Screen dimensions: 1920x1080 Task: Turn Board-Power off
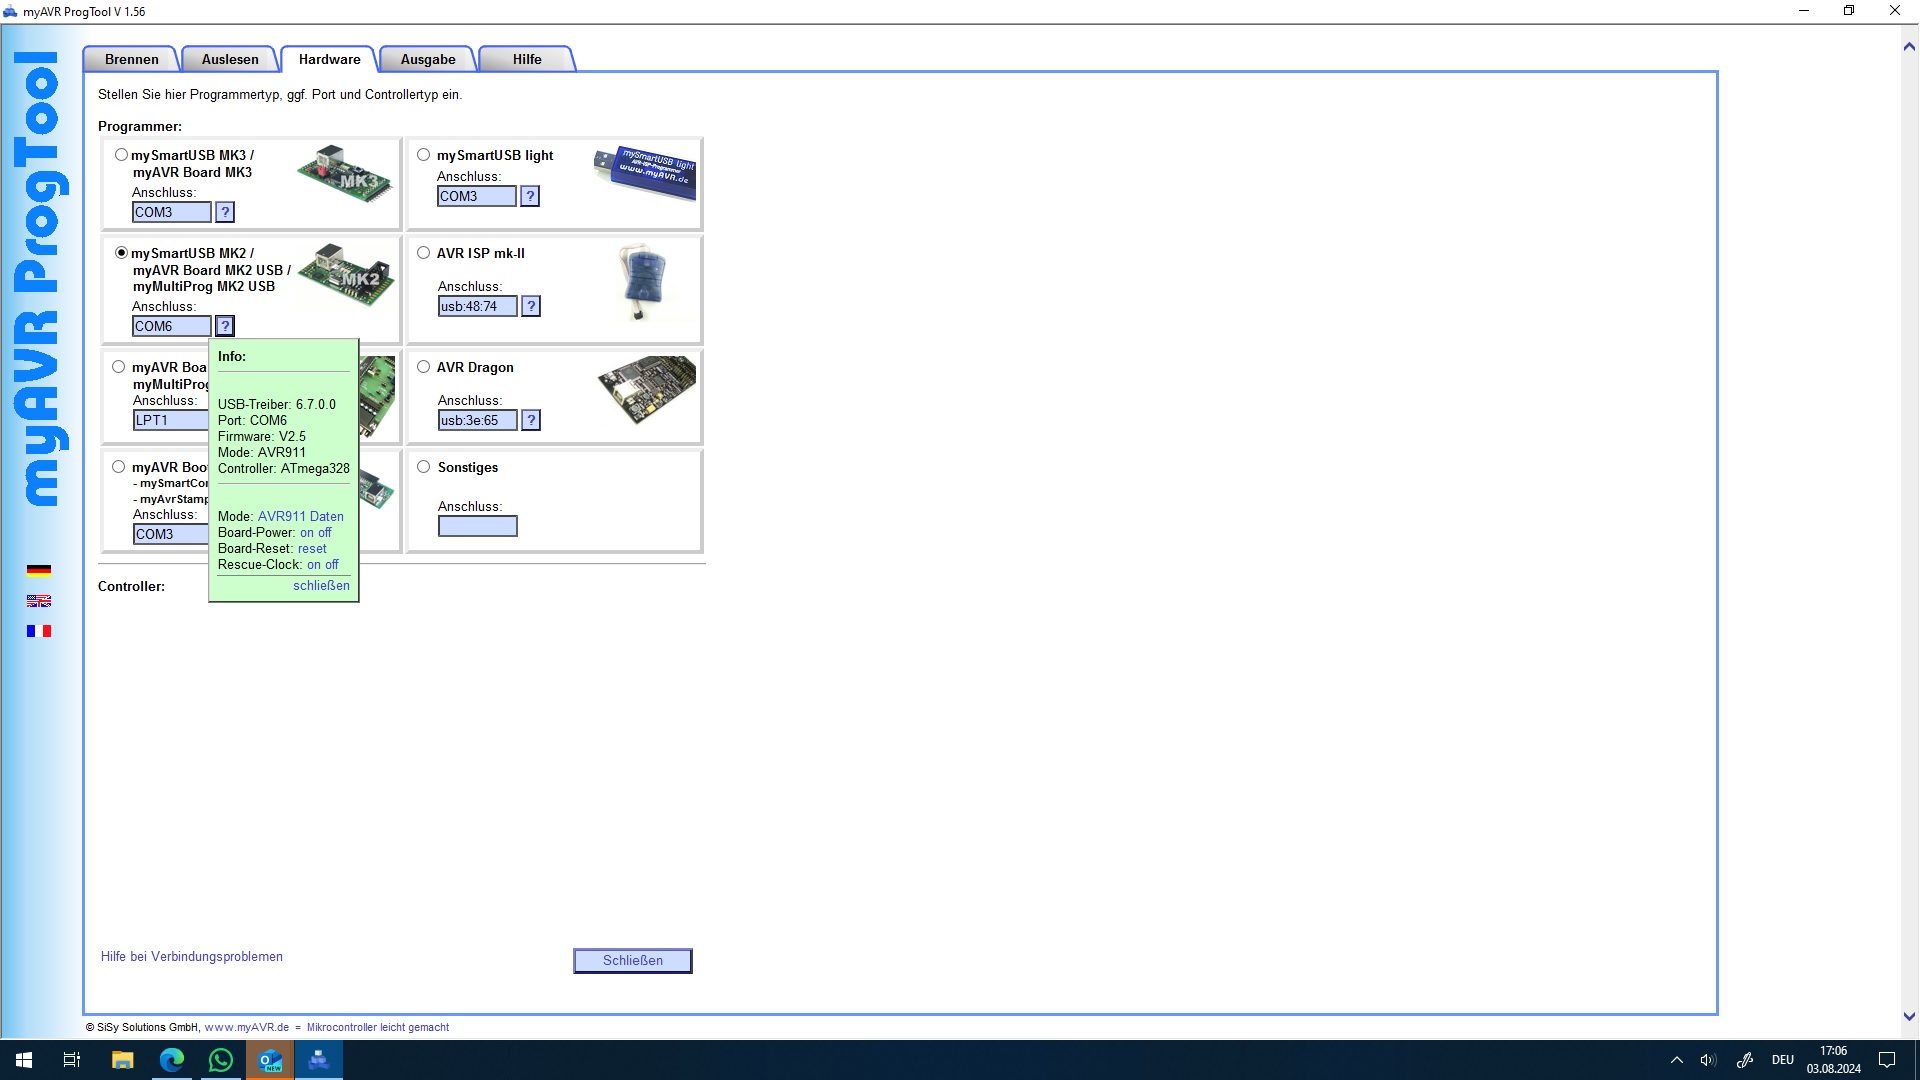click(x=325, y=533)
